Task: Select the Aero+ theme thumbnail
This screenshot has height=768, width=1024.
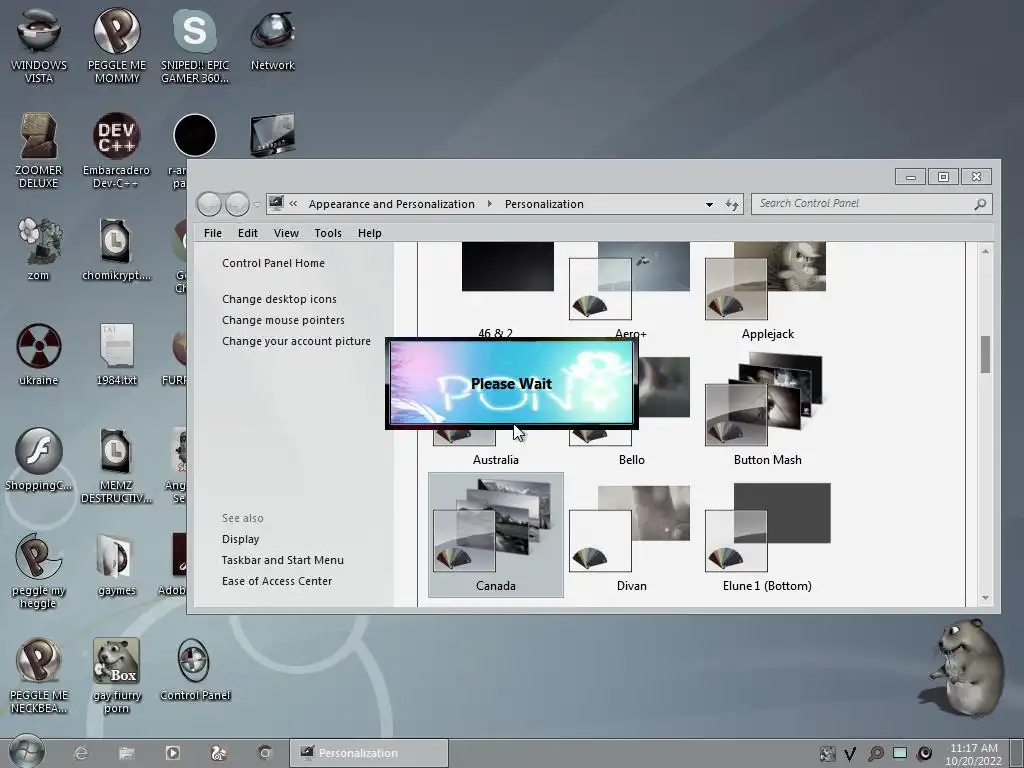Action: tap(630, 281)
